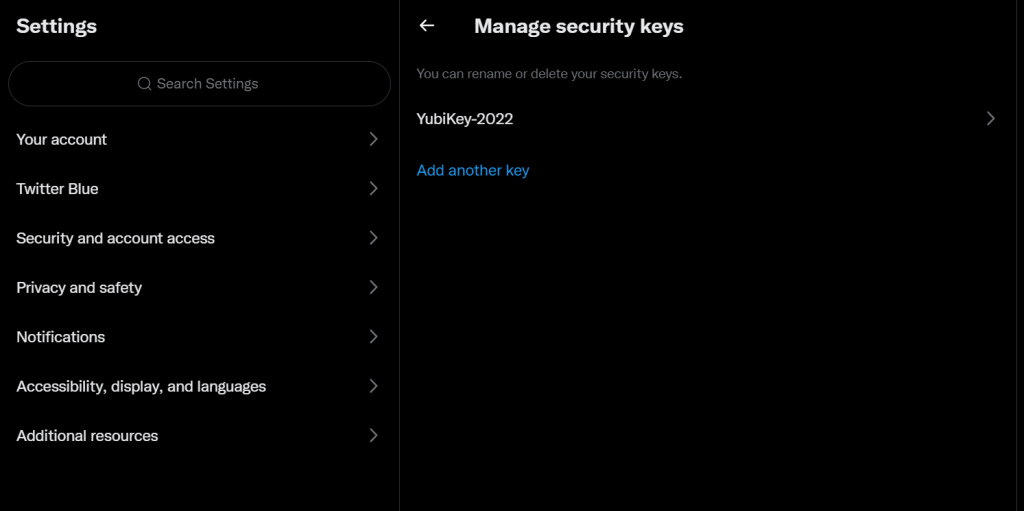The width and height of the screenshot is (1024, 511).
Task: Click the Add another key link
Action: [473, 171]
